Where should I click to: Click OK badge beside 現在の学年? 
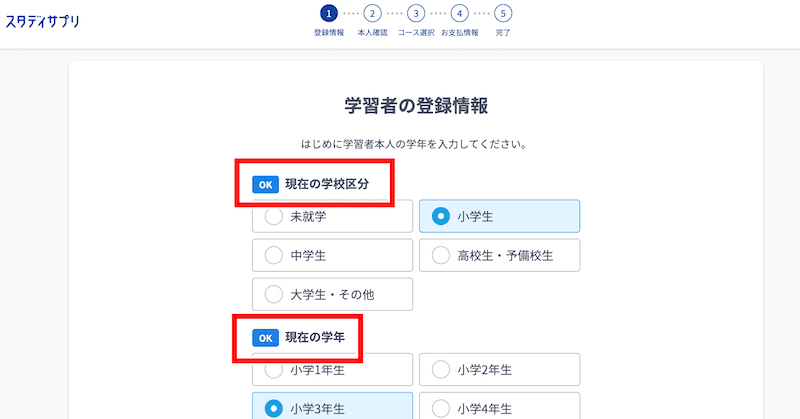pos(265,338)
